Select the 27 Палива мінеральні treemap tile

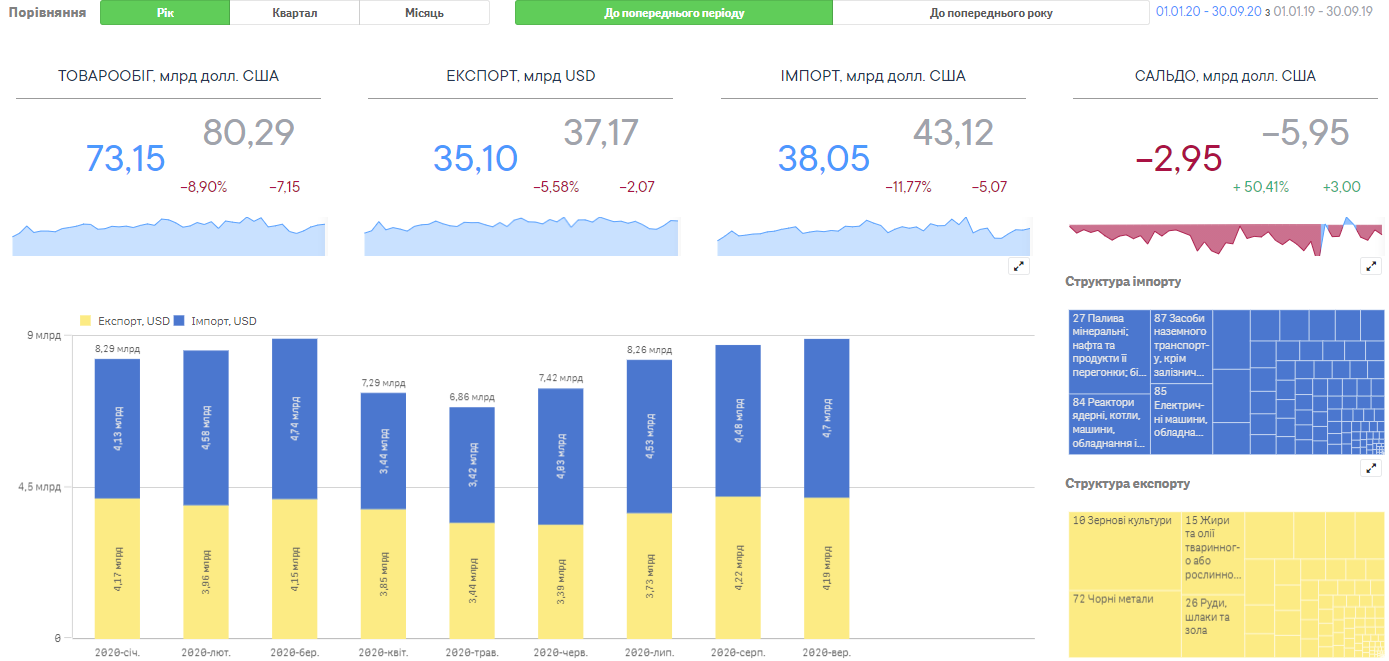[1109, 350]
